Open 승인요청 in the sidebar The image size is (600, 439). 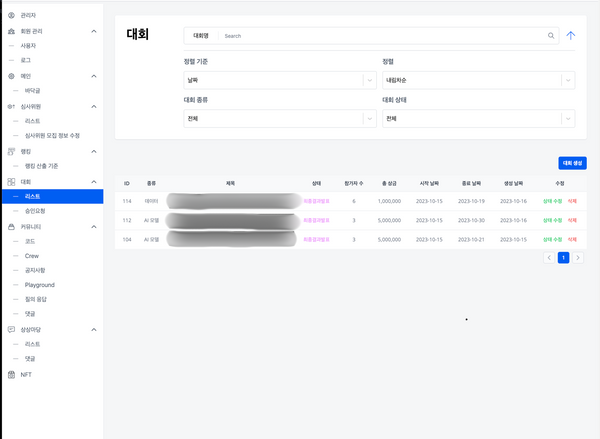(36, 211)
